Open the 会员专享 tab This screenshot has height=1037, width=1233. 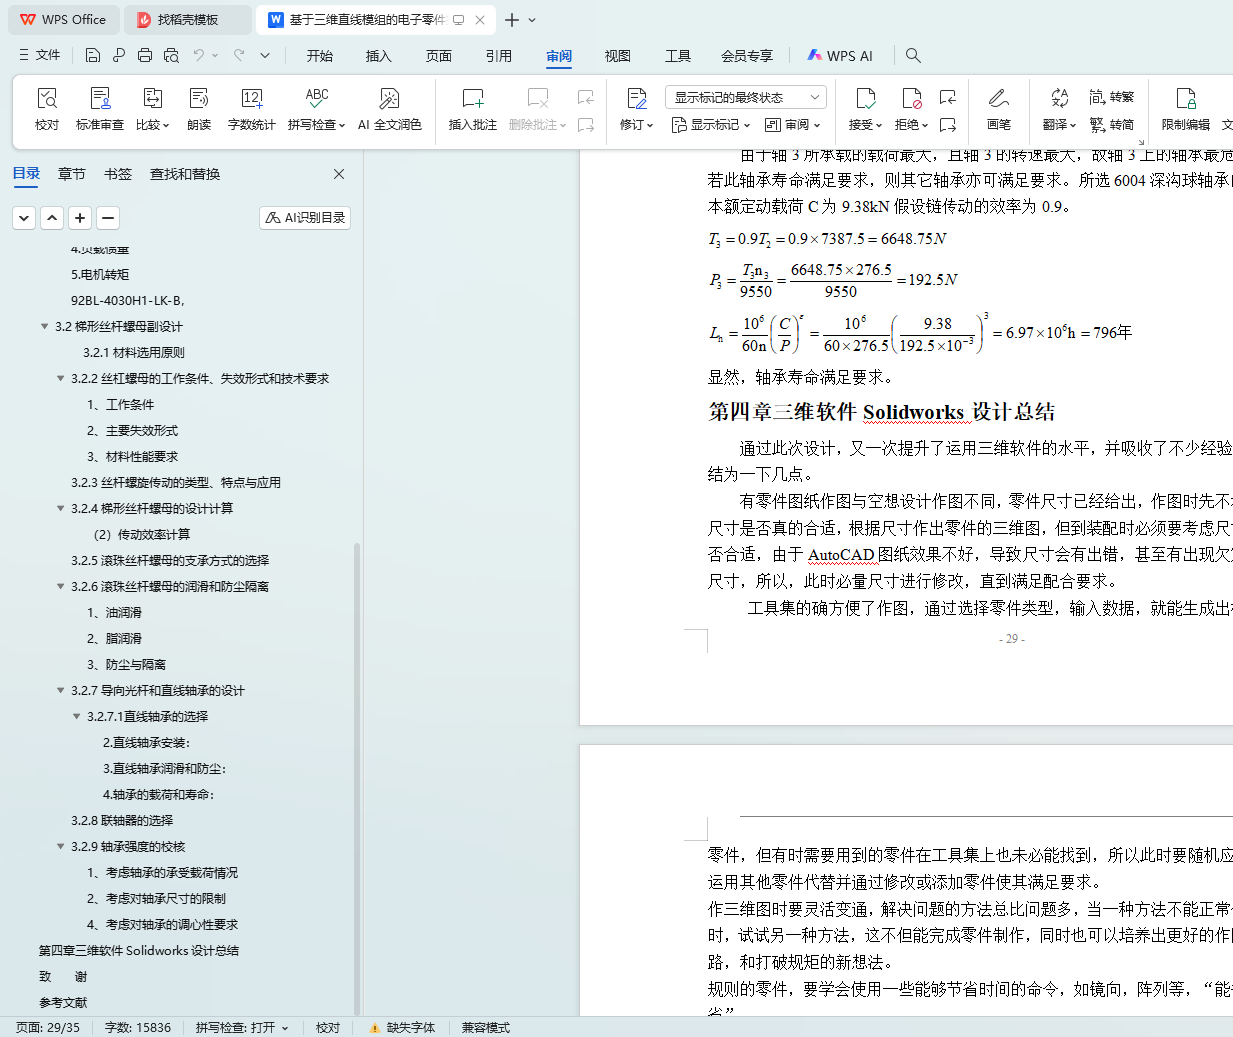pos(747,56)
